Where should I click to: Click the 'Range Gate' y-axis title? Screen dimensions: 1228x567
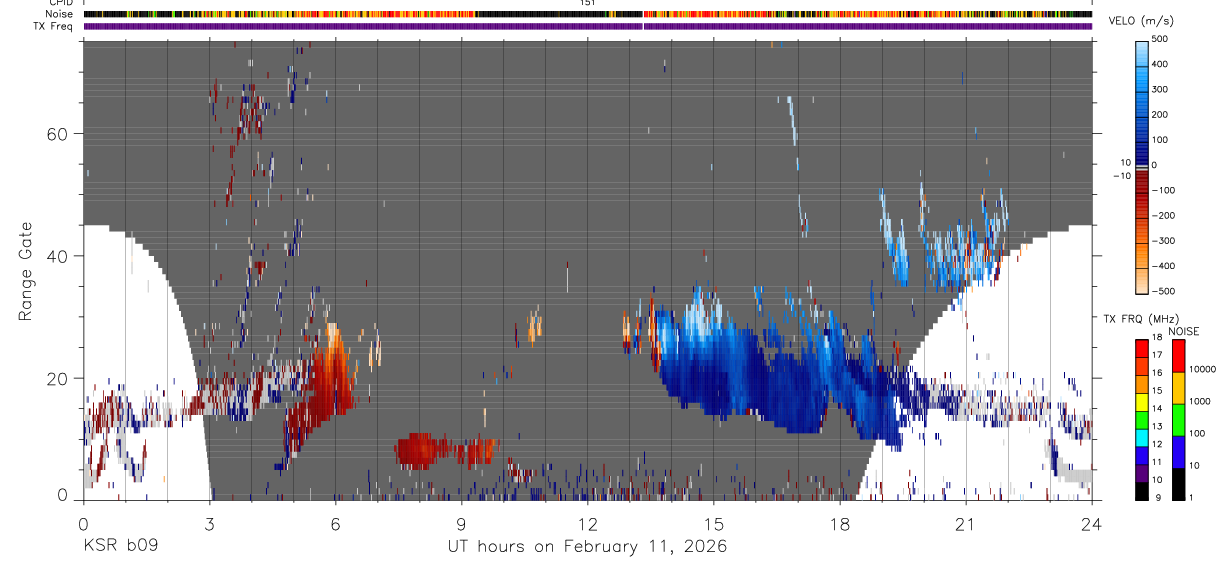(x=26, y=271)
